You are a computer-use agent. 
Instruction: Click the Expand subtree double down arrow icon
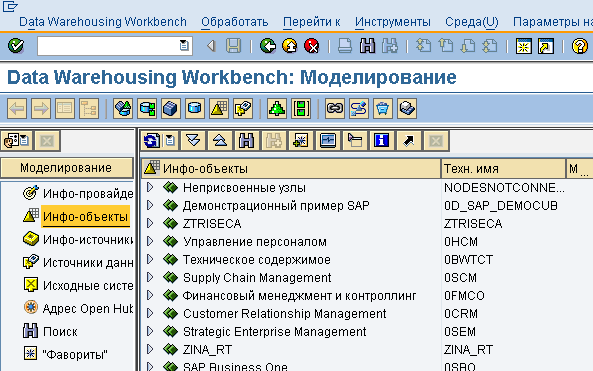193,141
